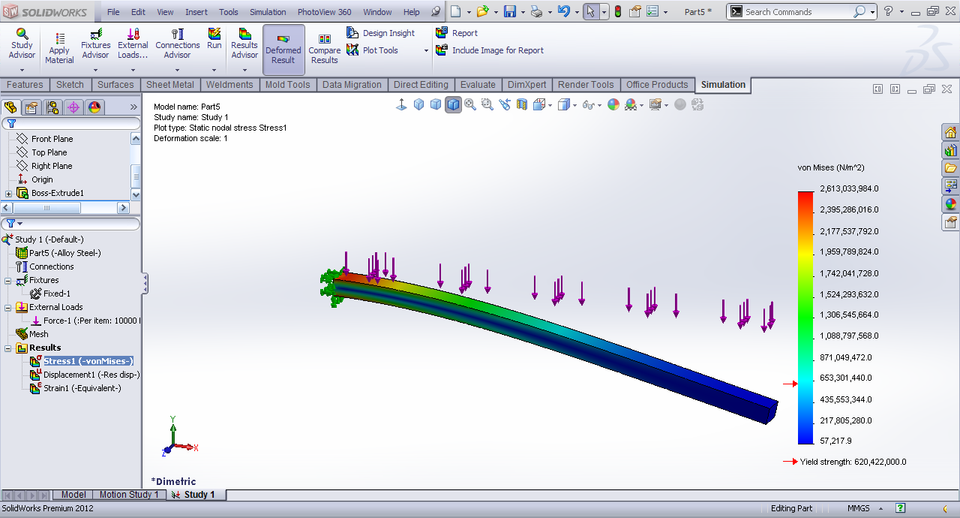Screen dimensions: 960x518
Task: Open the Save dropdown arrow
Action: 522,12
